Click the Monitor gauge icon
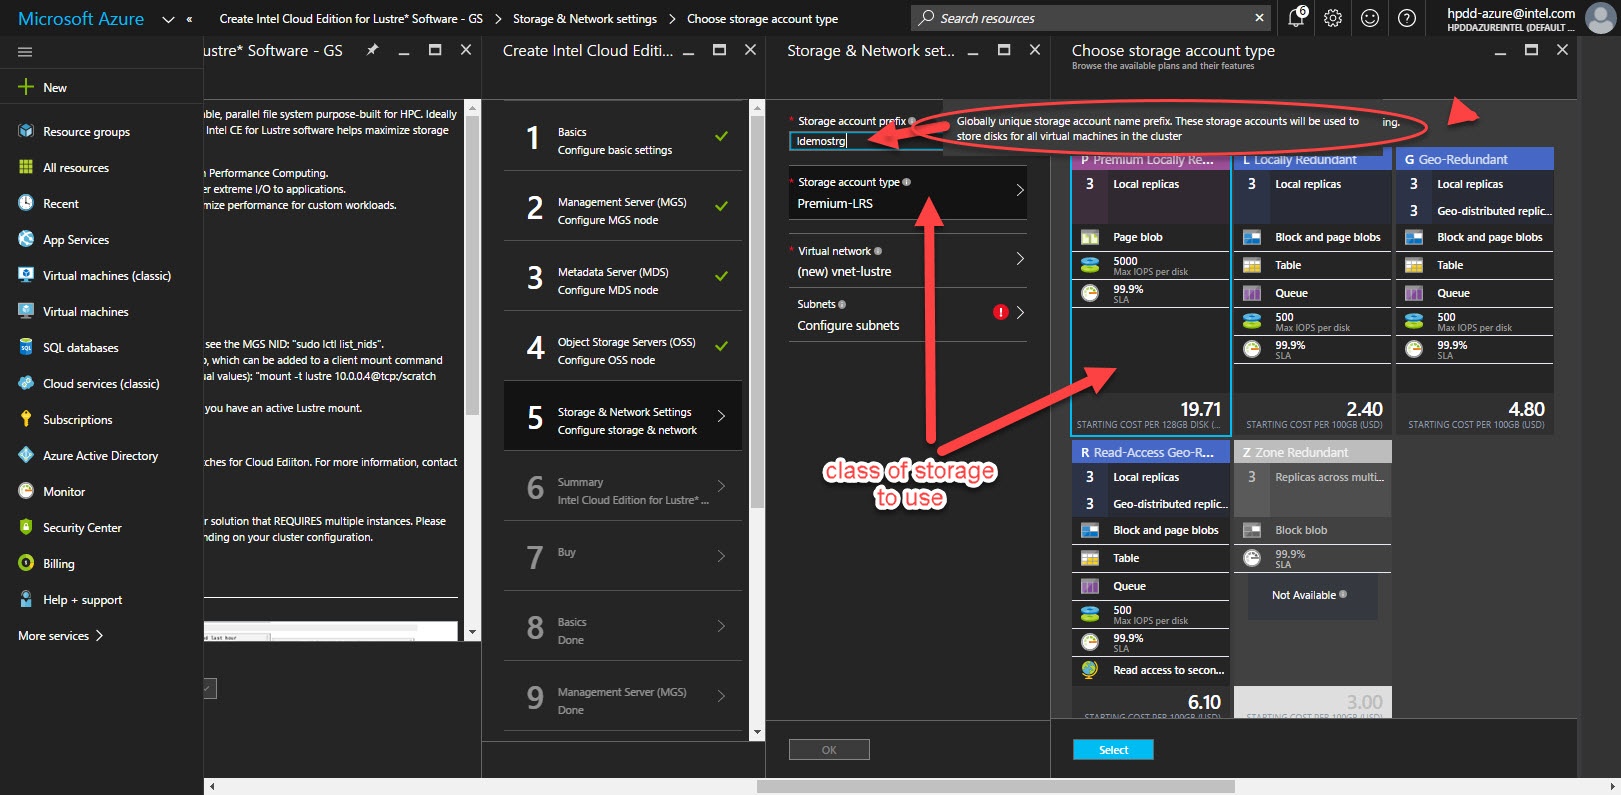The width and height of the screenshot is (1621, 795). pos(26,491)
